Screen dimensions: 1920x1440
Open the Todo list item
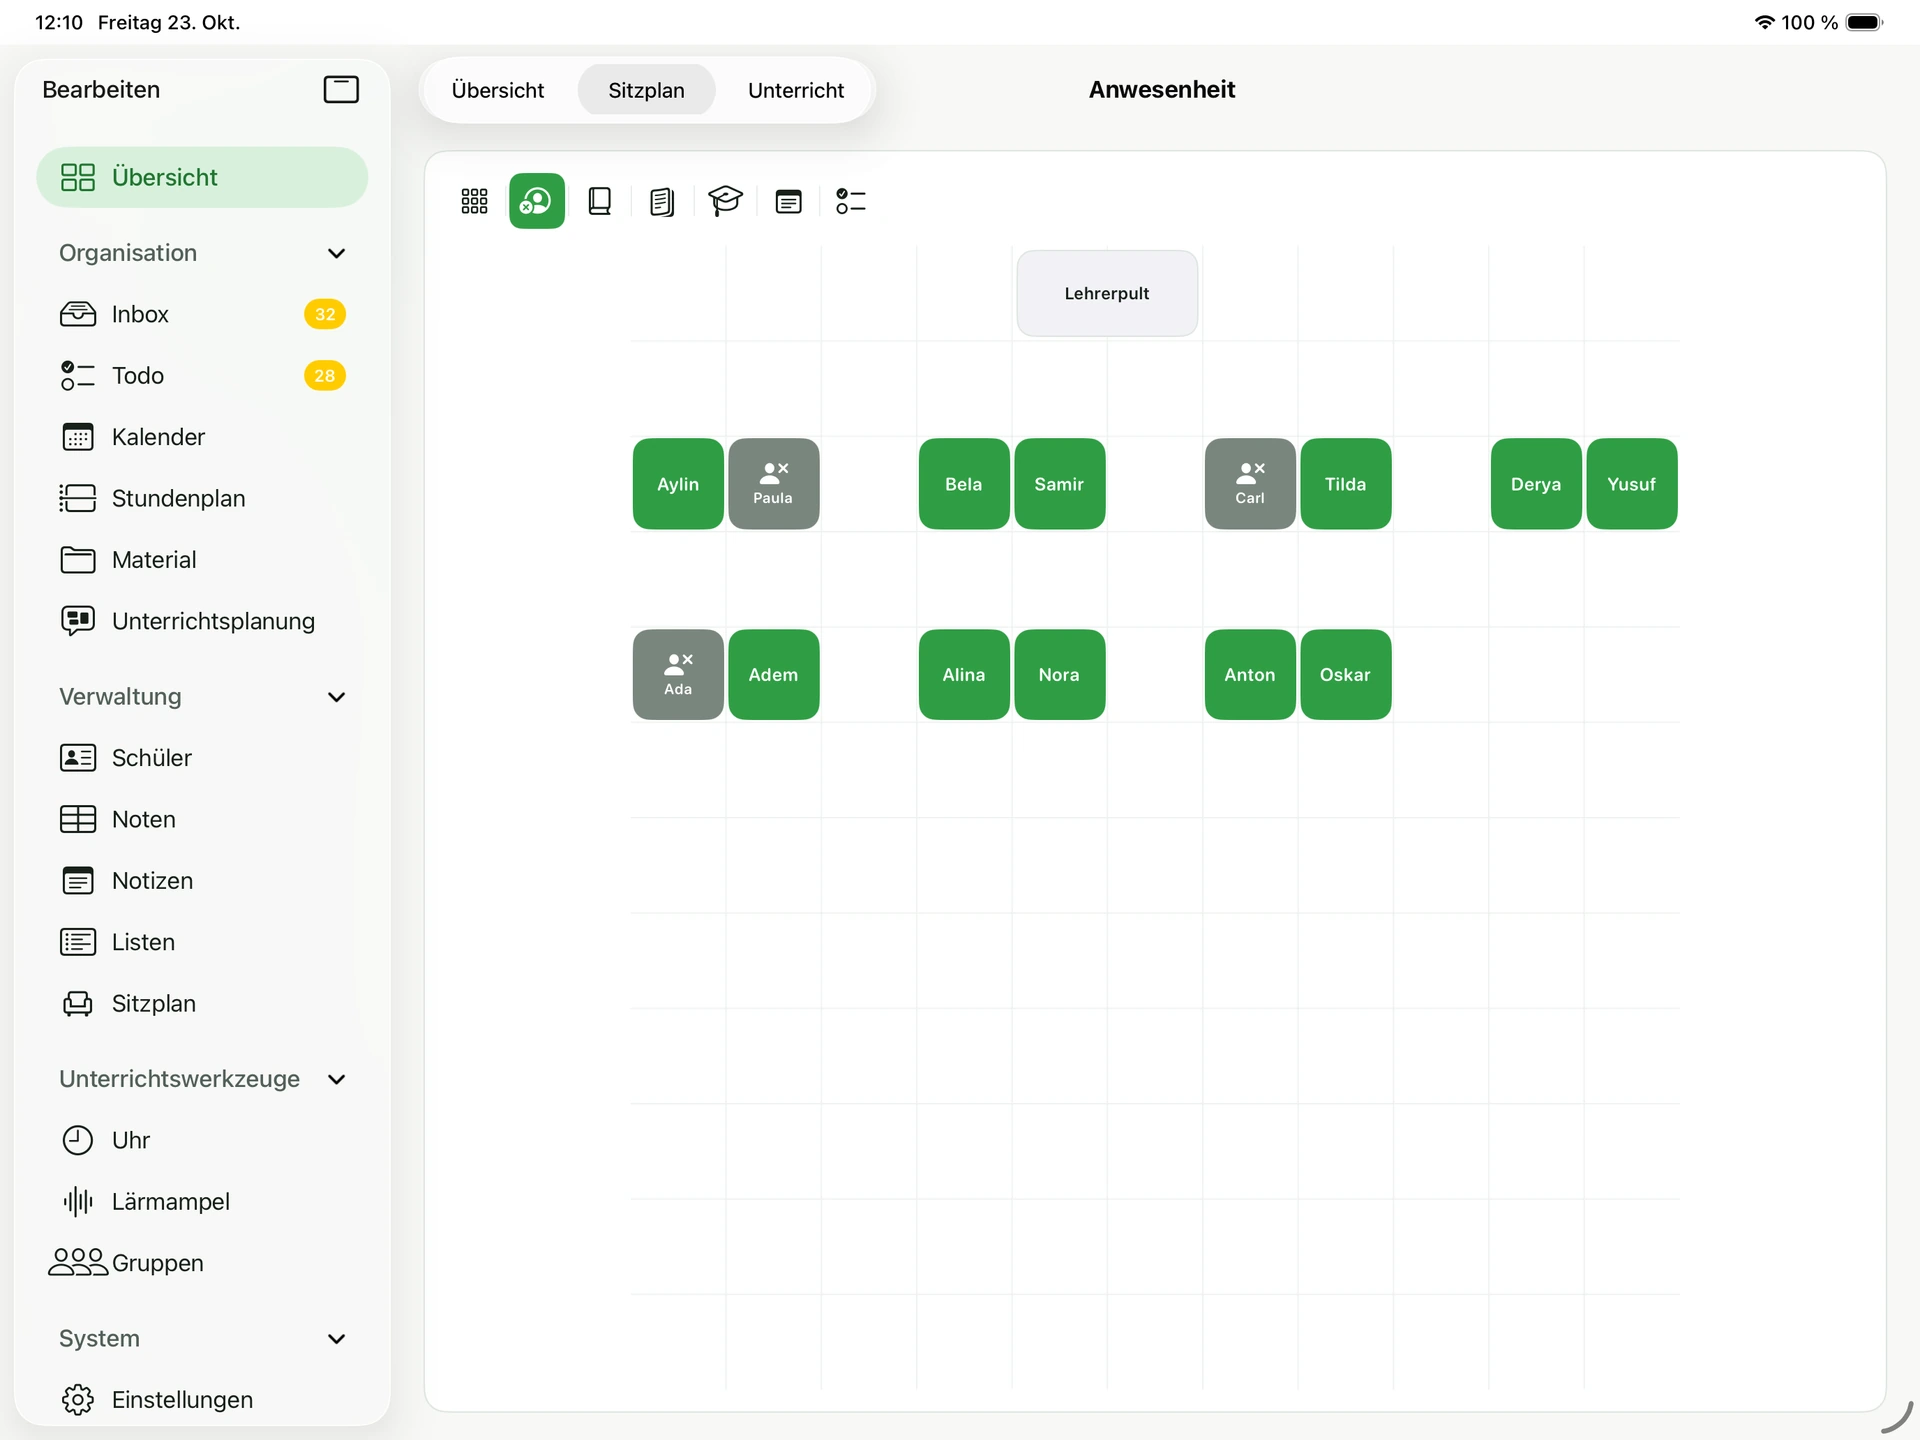202,376
